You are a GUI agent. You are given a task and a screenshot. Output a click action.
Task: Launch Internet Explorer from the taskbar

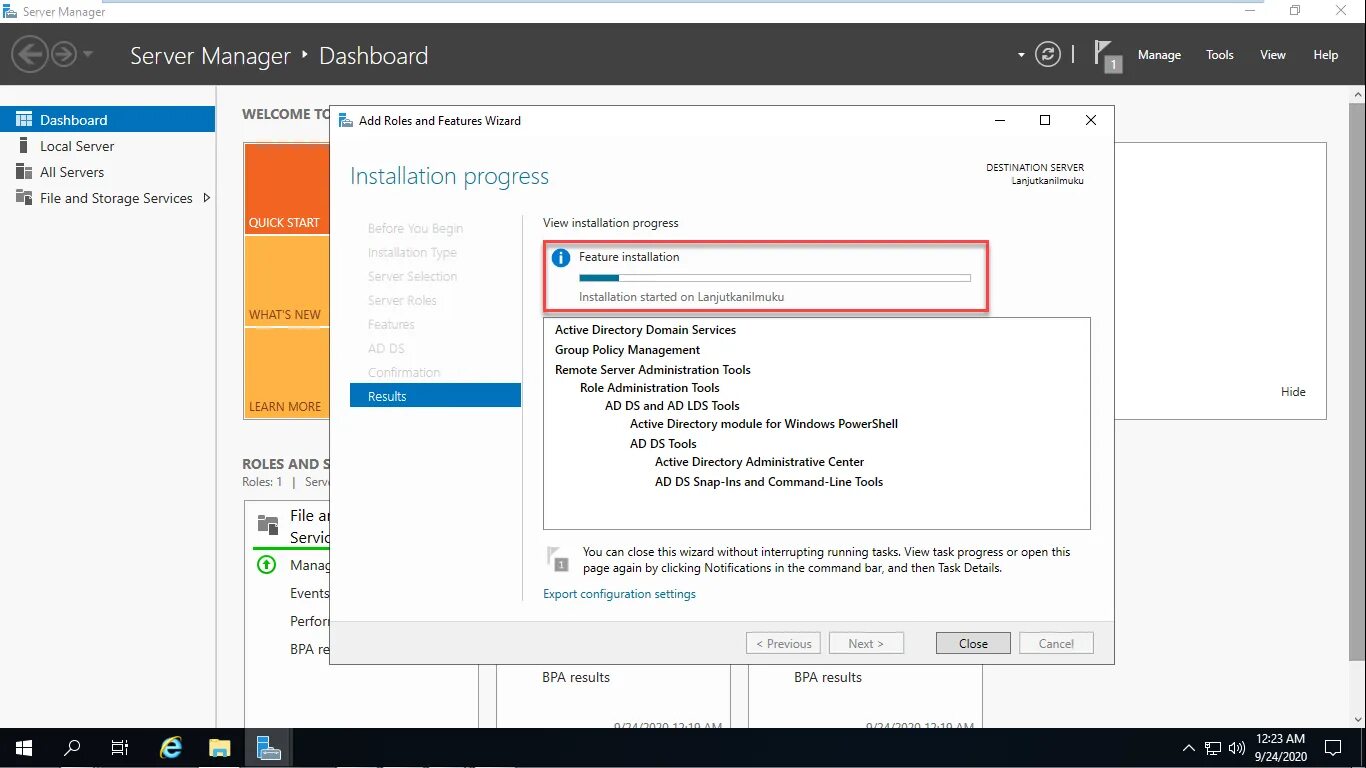[x=172, y=748]
